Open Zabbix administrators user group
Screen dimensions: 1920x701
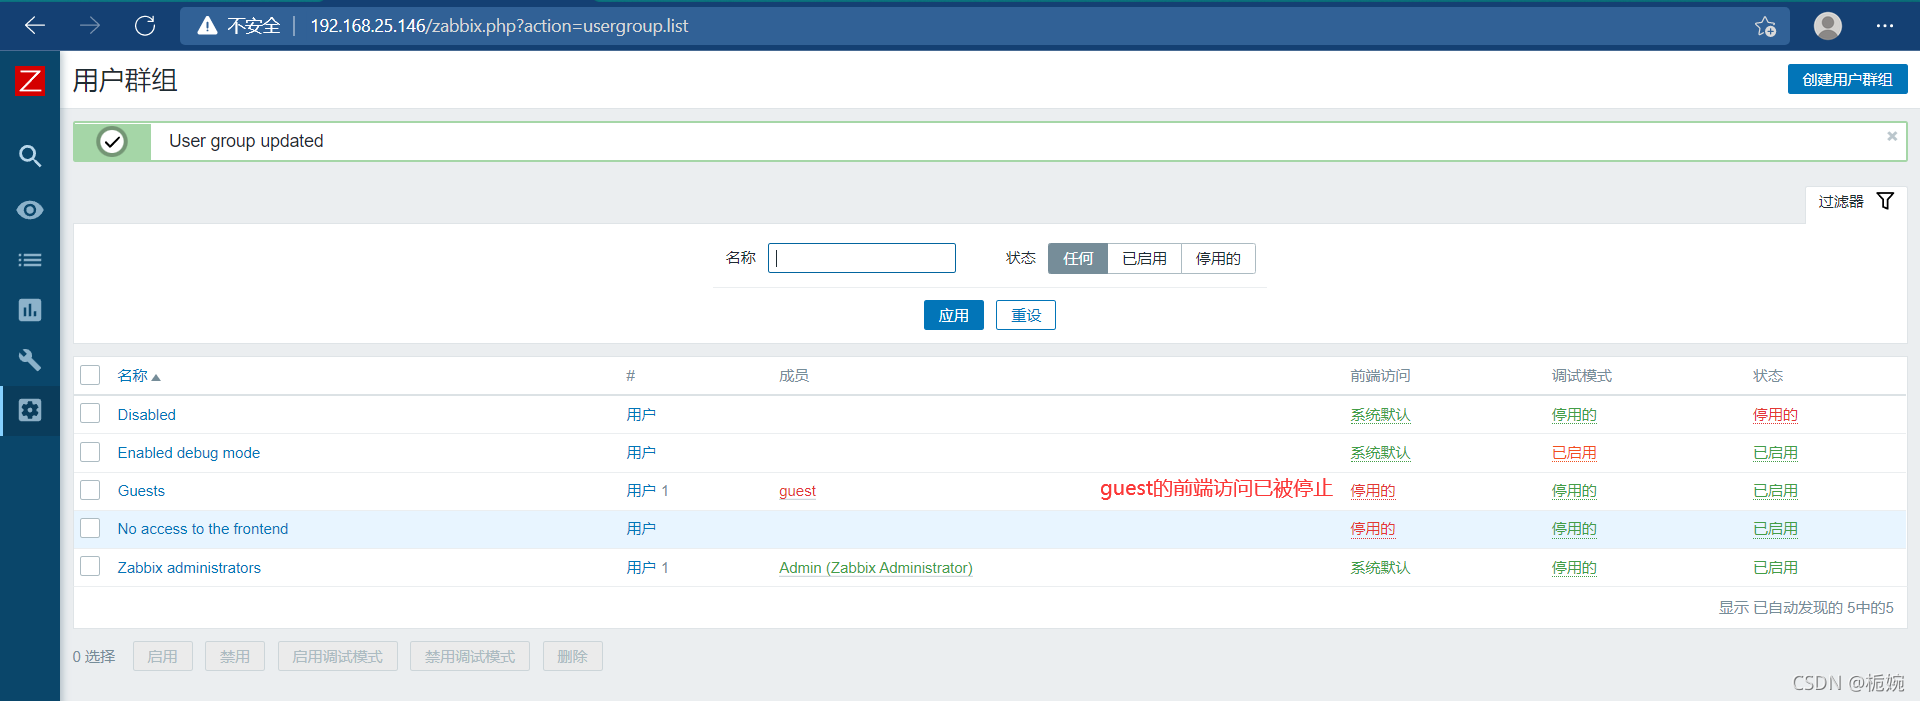[x=188, y=568]
